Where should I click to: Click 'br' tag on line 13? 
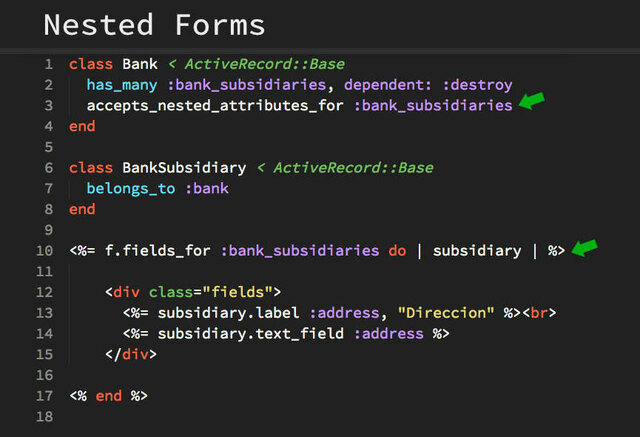(539, 313)
